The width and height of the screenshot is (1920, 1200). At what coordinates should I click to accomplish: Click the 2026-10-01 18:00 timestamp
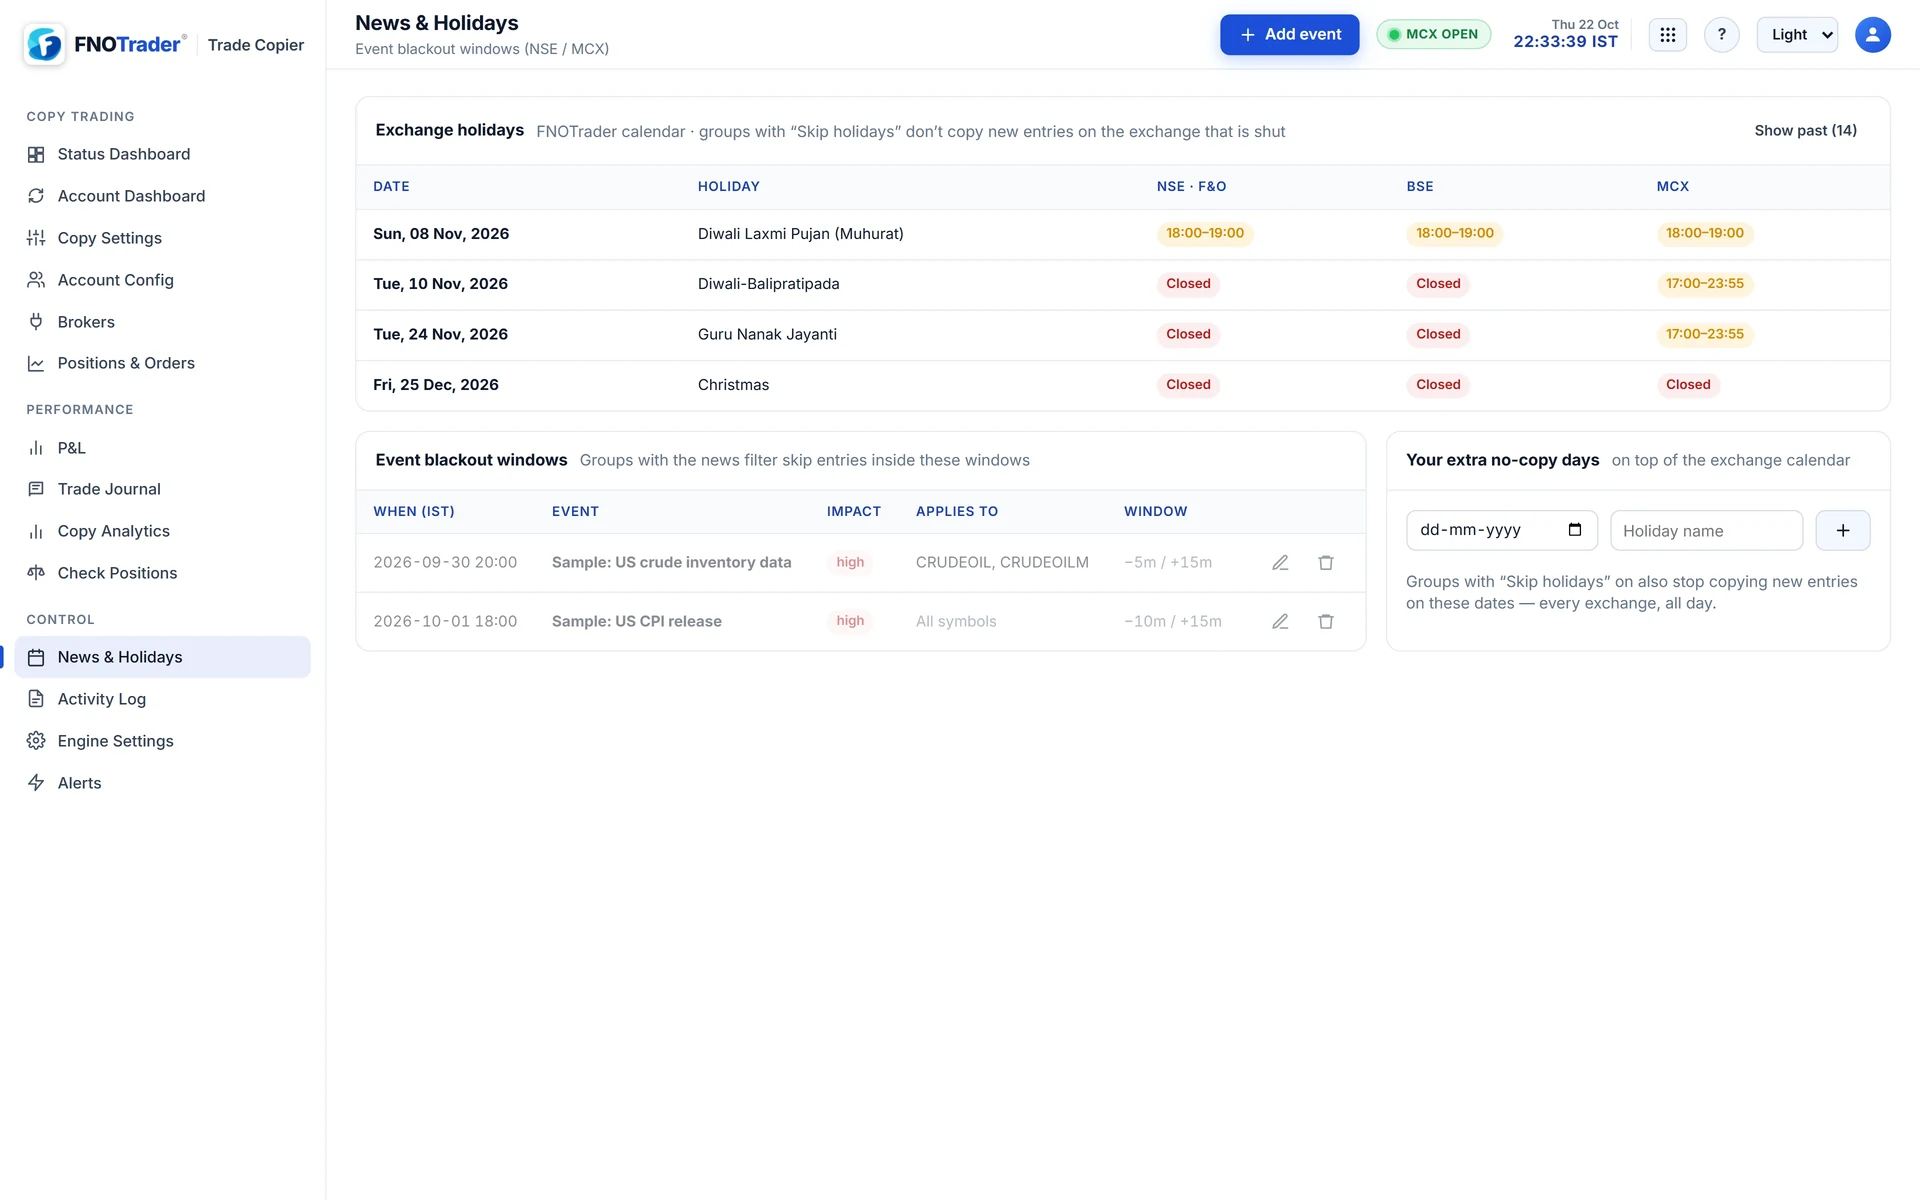click(445, 622)
